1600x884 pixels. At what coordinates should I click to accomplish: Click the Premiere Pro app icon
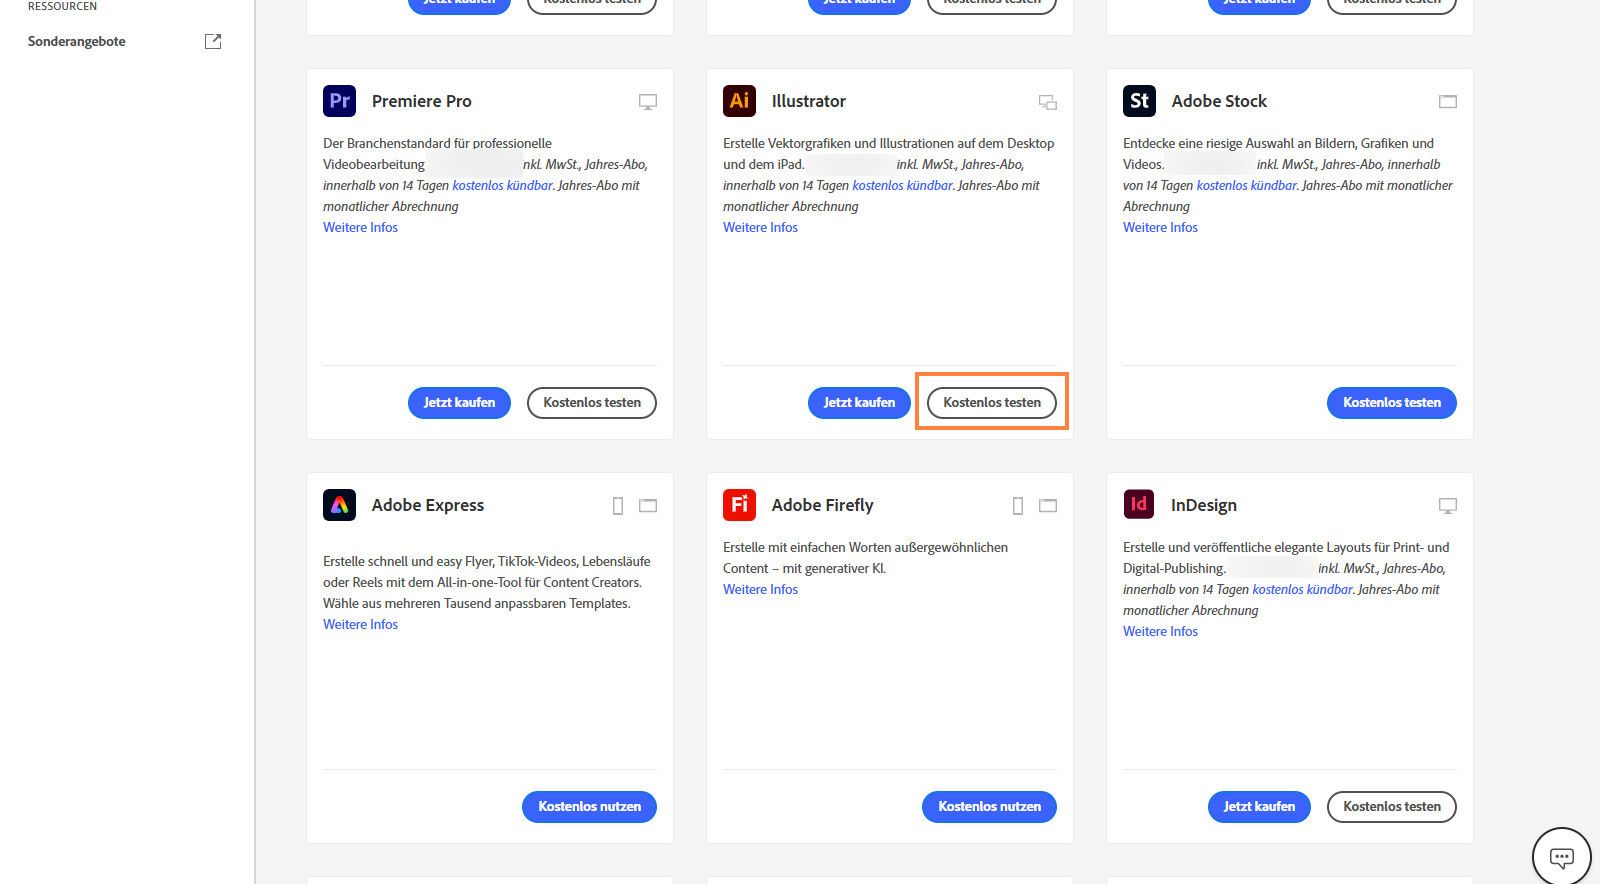pos(340,101)
